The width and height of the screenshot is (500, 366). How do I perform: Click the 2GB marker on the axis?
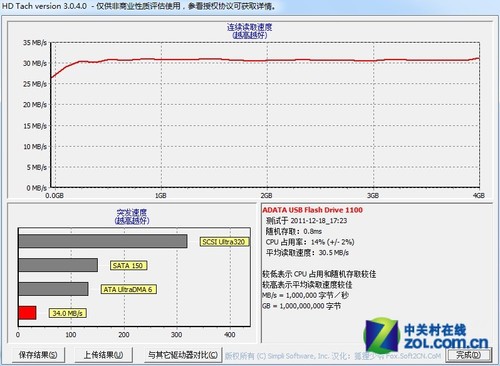tap(266, 196)
